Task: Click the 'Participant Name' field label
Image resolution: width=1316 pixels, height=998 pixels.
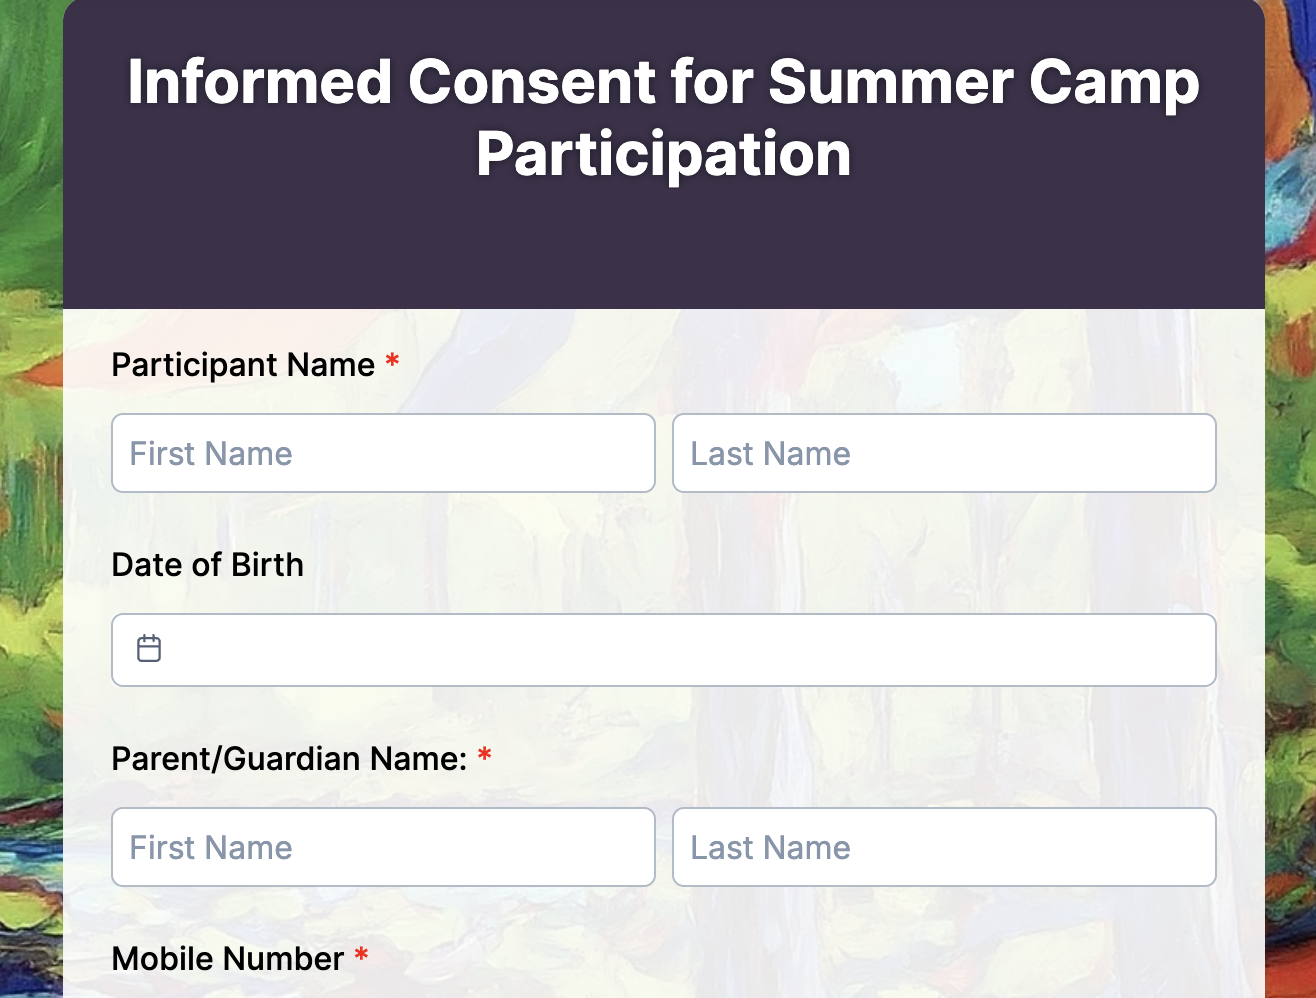Action: (242, 365)
